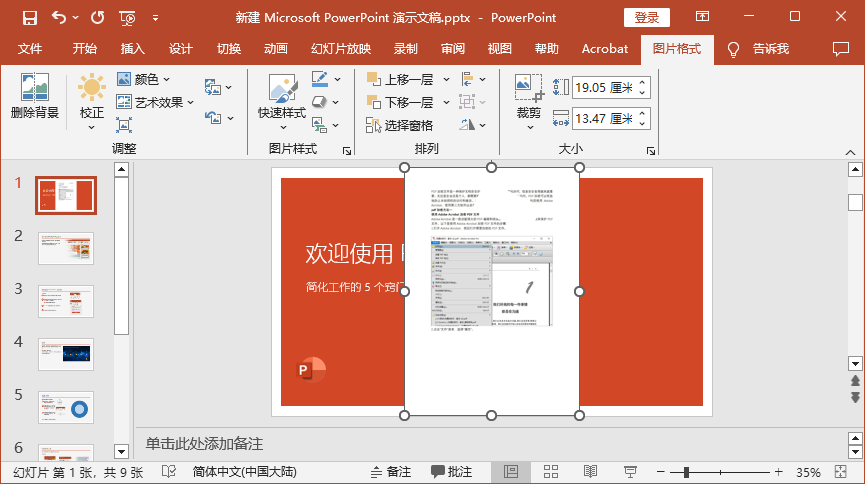This screenshot has height=484, width=865.
Task: Open the 文件 menu
Action: point(30,49)
